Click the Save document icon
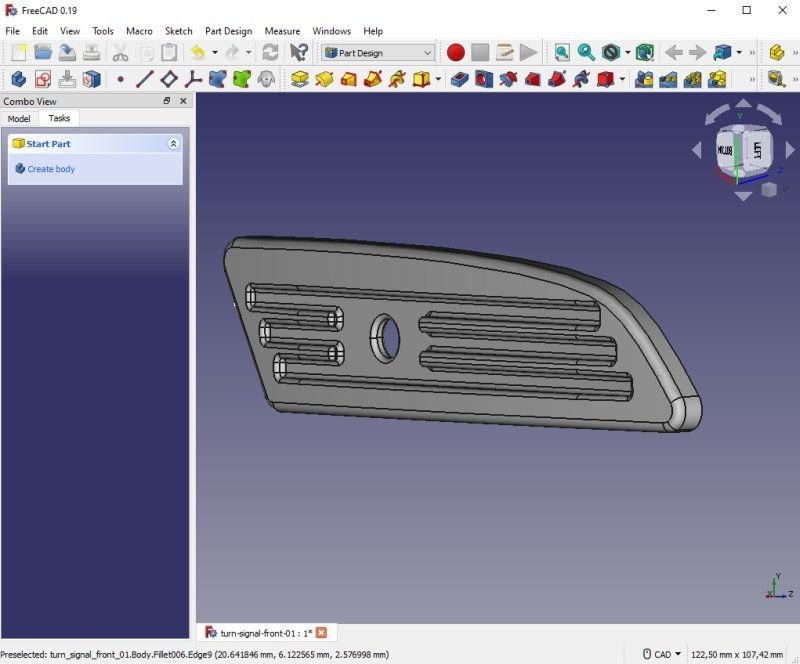This screenshot has width=800, height=664. pos(66,52)
